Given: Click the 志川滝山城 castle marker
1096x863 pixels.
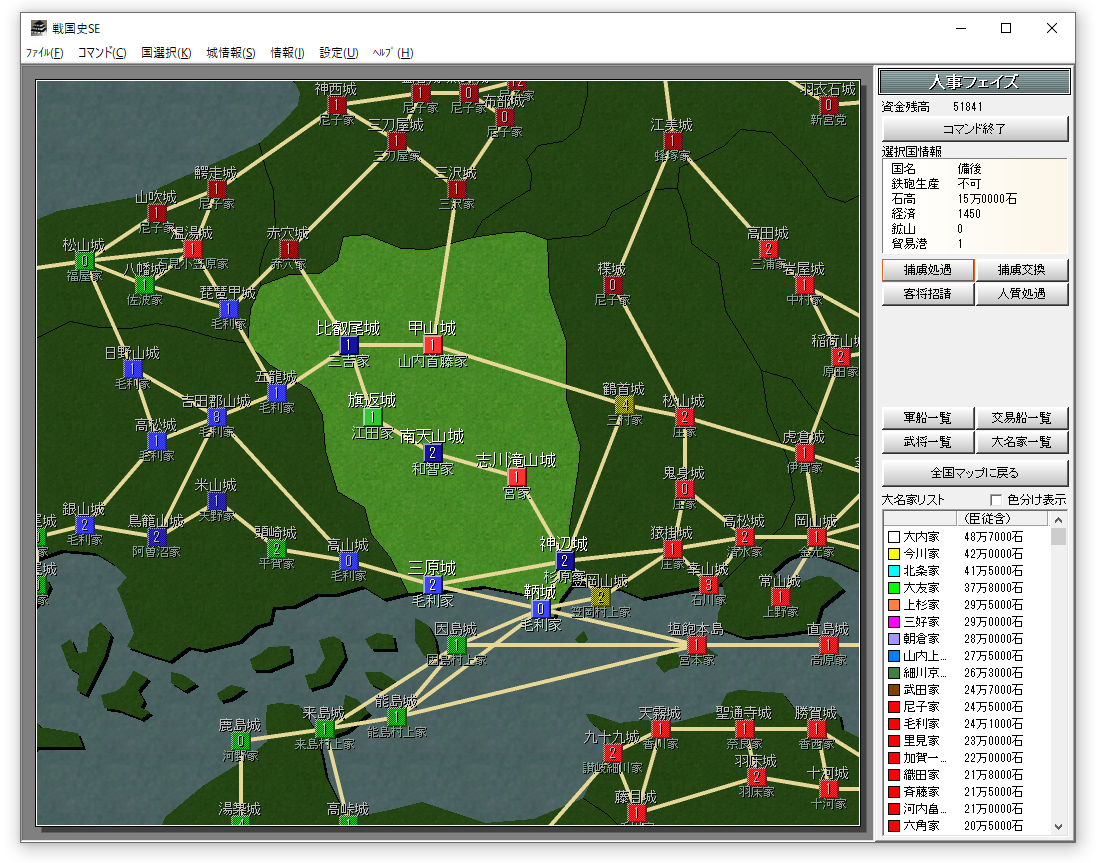Looking at the screenshot, I should [x=517, y=477].
